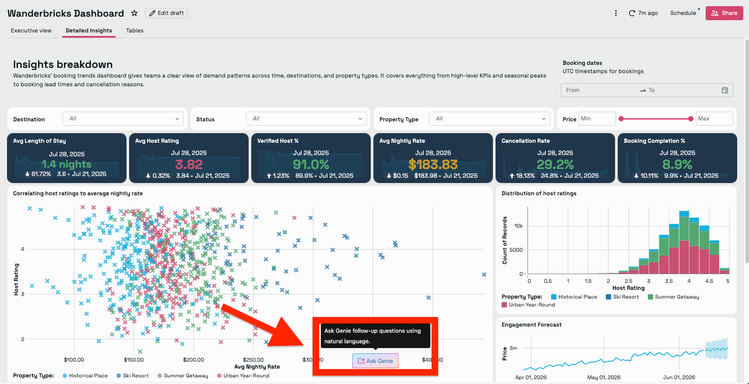Viewport: 749px width, 384px height.
Task: Click the Distribution of host ratings title
Action: point(539,193)
